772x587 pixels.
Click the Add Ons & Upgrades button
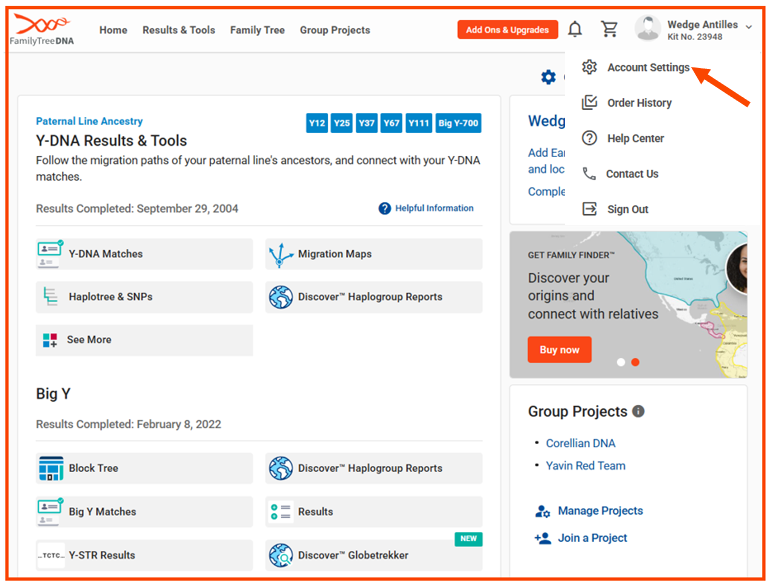point(508,30)
